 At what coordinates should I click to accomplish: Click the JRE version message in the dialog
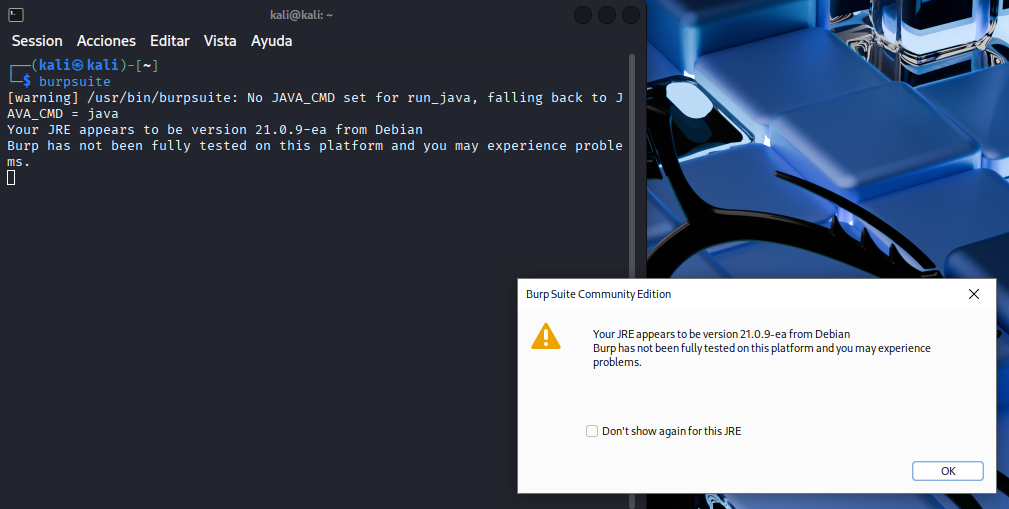pyautogui.click(x=721, y=334)
